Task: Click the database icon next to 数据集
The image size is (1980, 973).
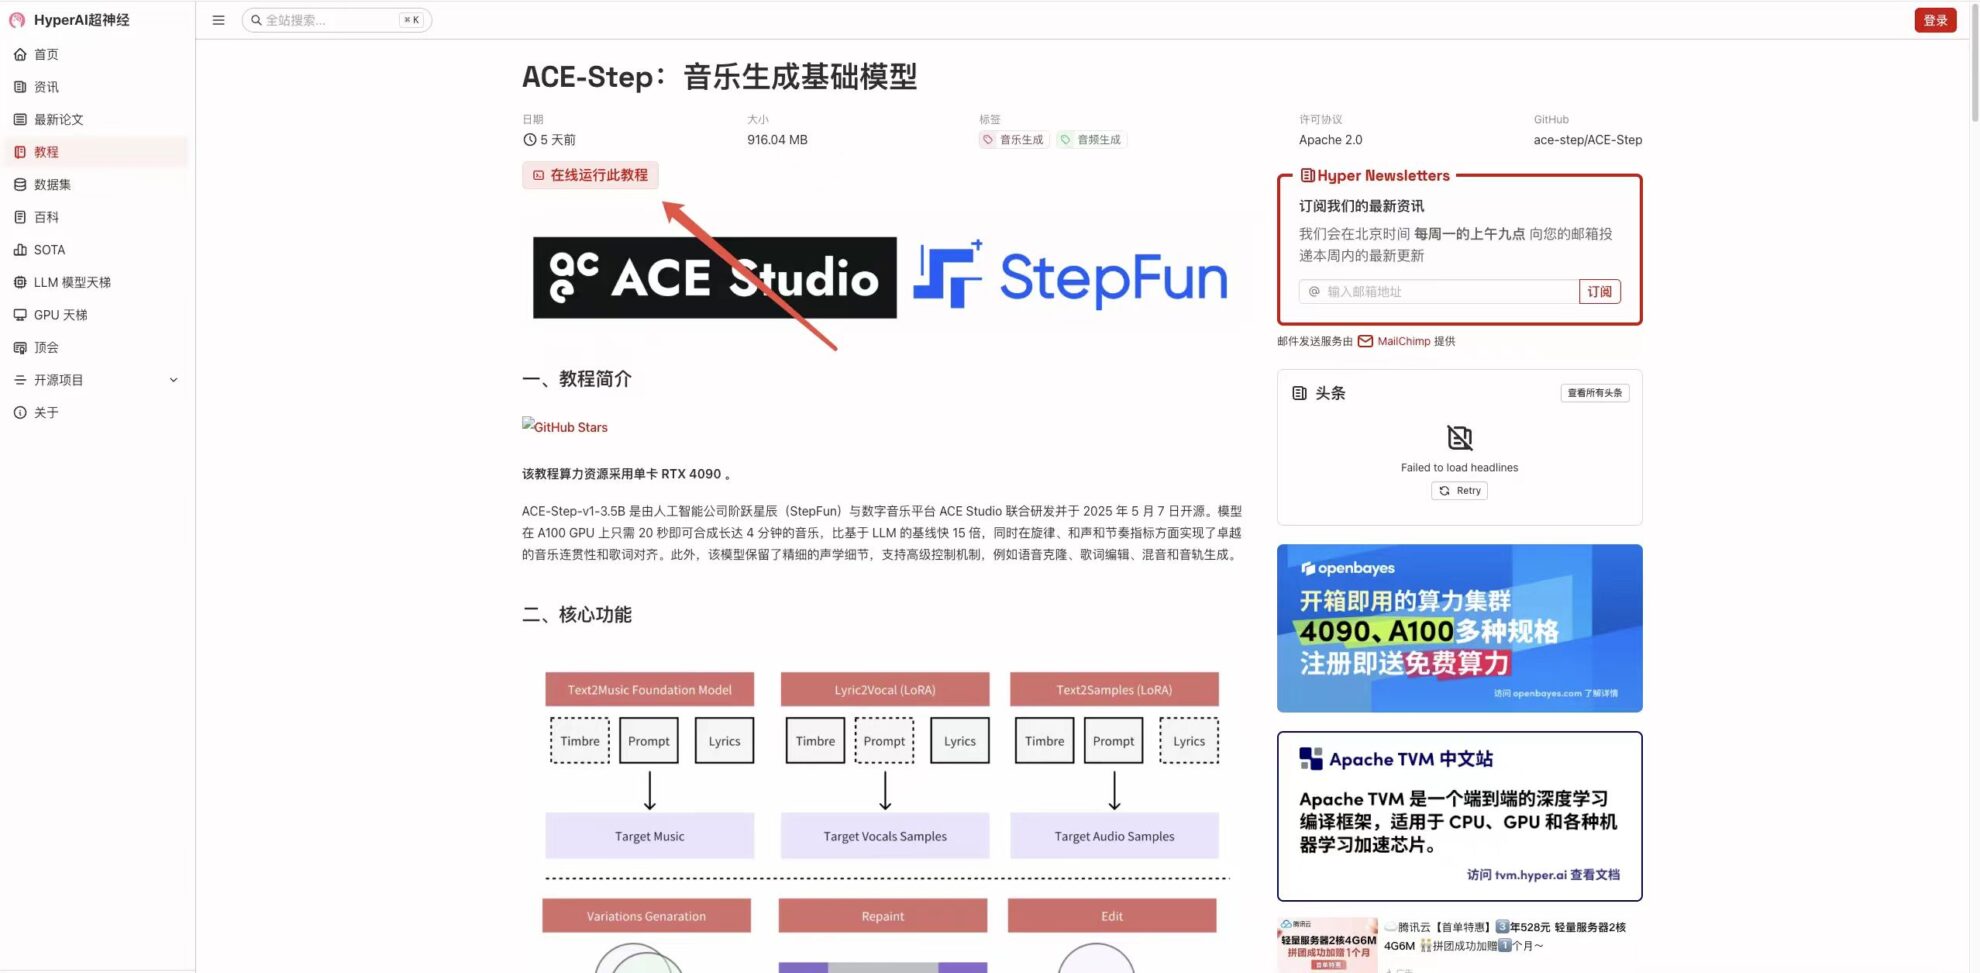Action: (20, 185)
